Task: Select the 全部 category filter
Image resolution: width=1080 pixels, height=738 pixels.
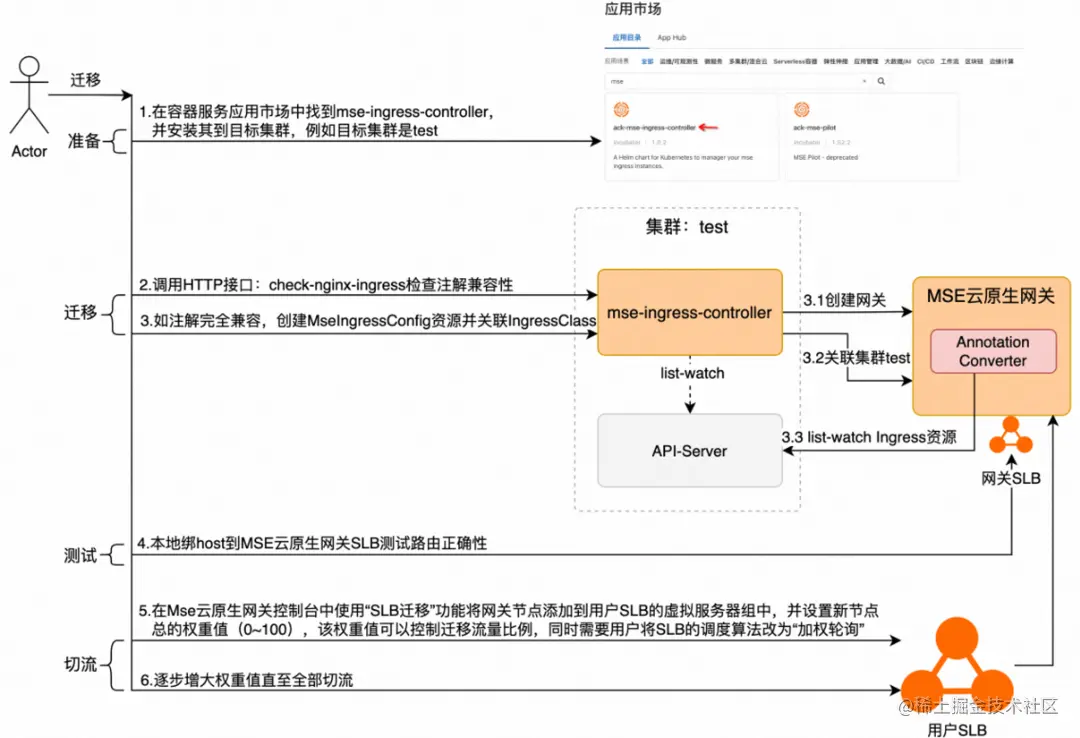Action: (647, 61)
